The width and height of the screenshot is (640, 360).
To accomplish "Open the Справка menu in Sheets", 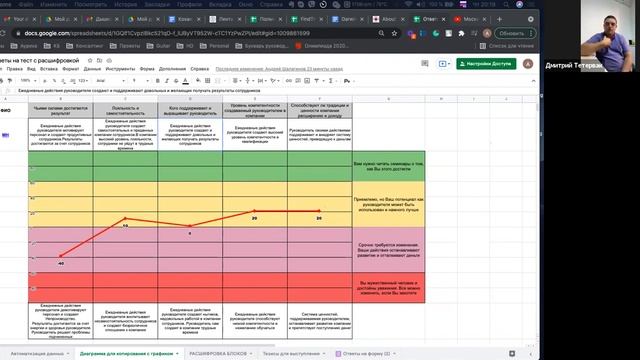I will click(x=200, y=69).
